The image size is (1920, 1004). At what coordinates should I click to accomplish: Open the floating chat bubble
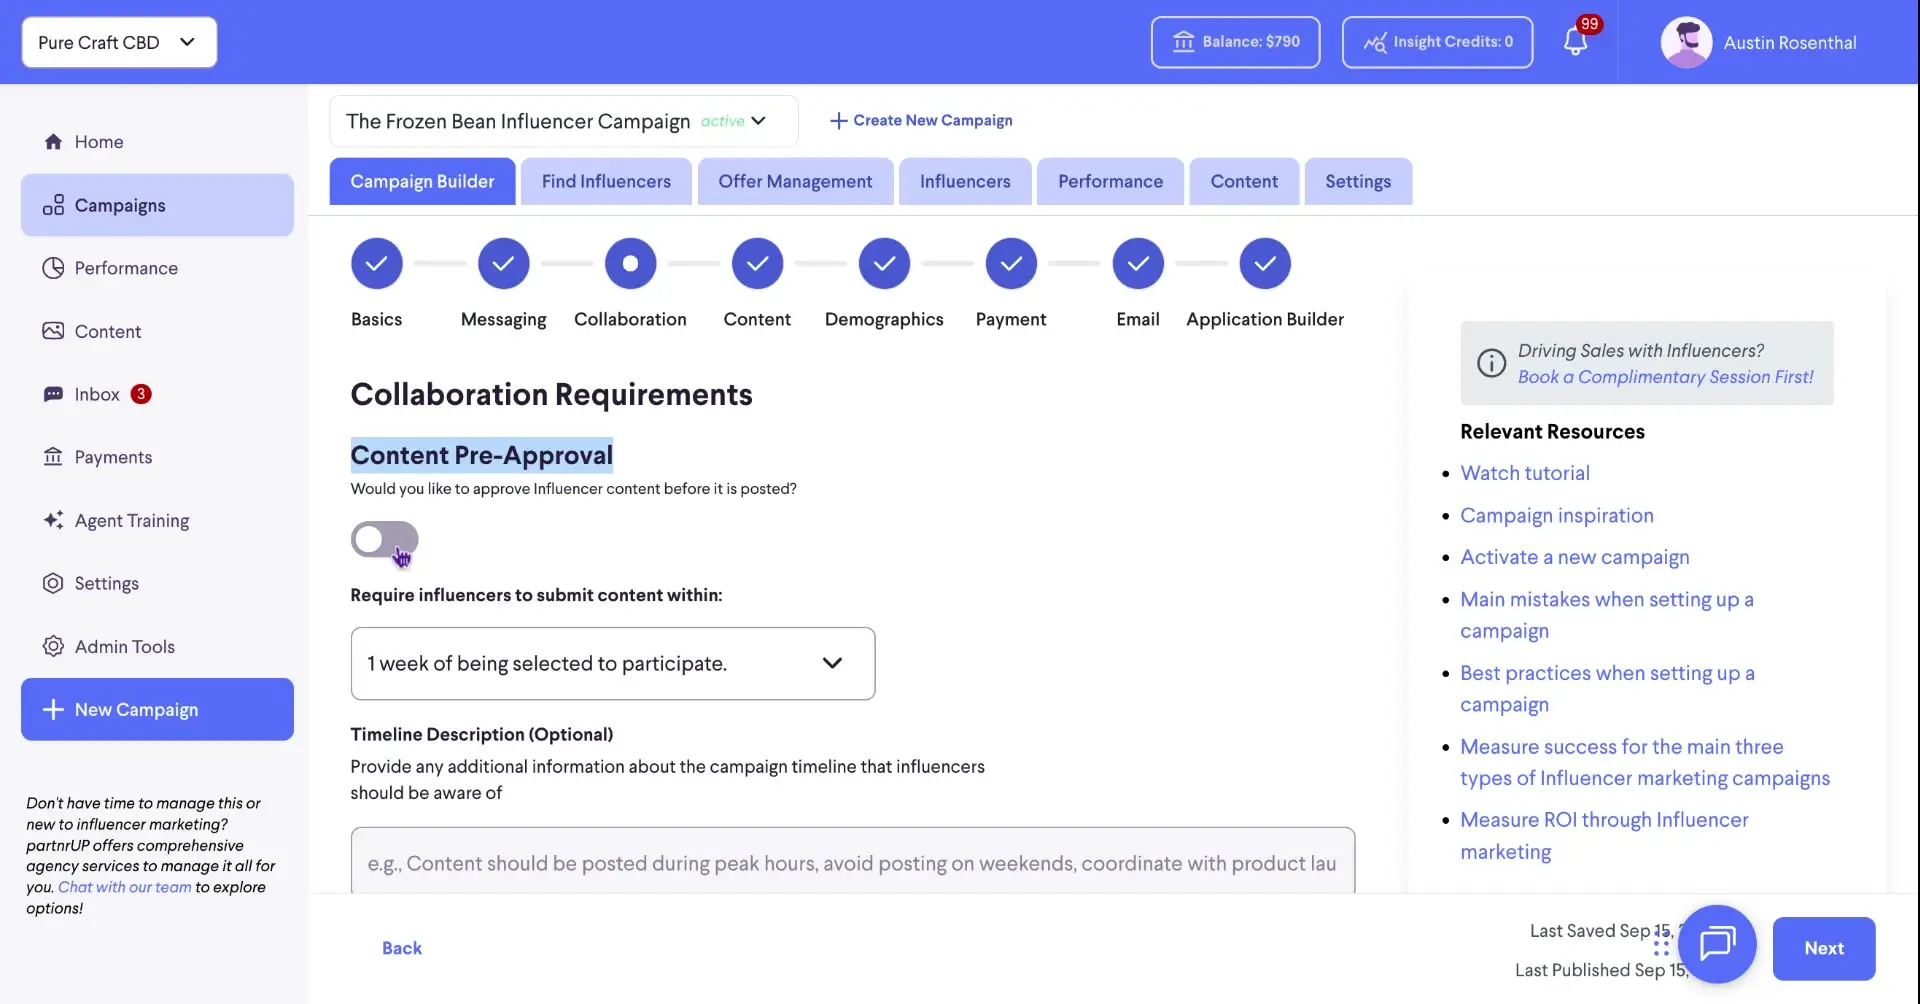coord(1717,944)
